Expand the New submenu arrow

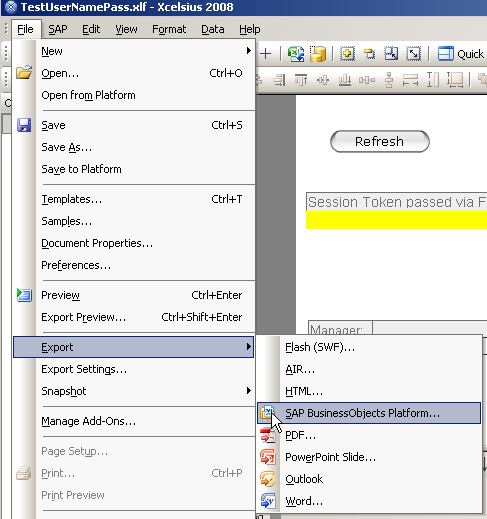(x=248, y=51)
